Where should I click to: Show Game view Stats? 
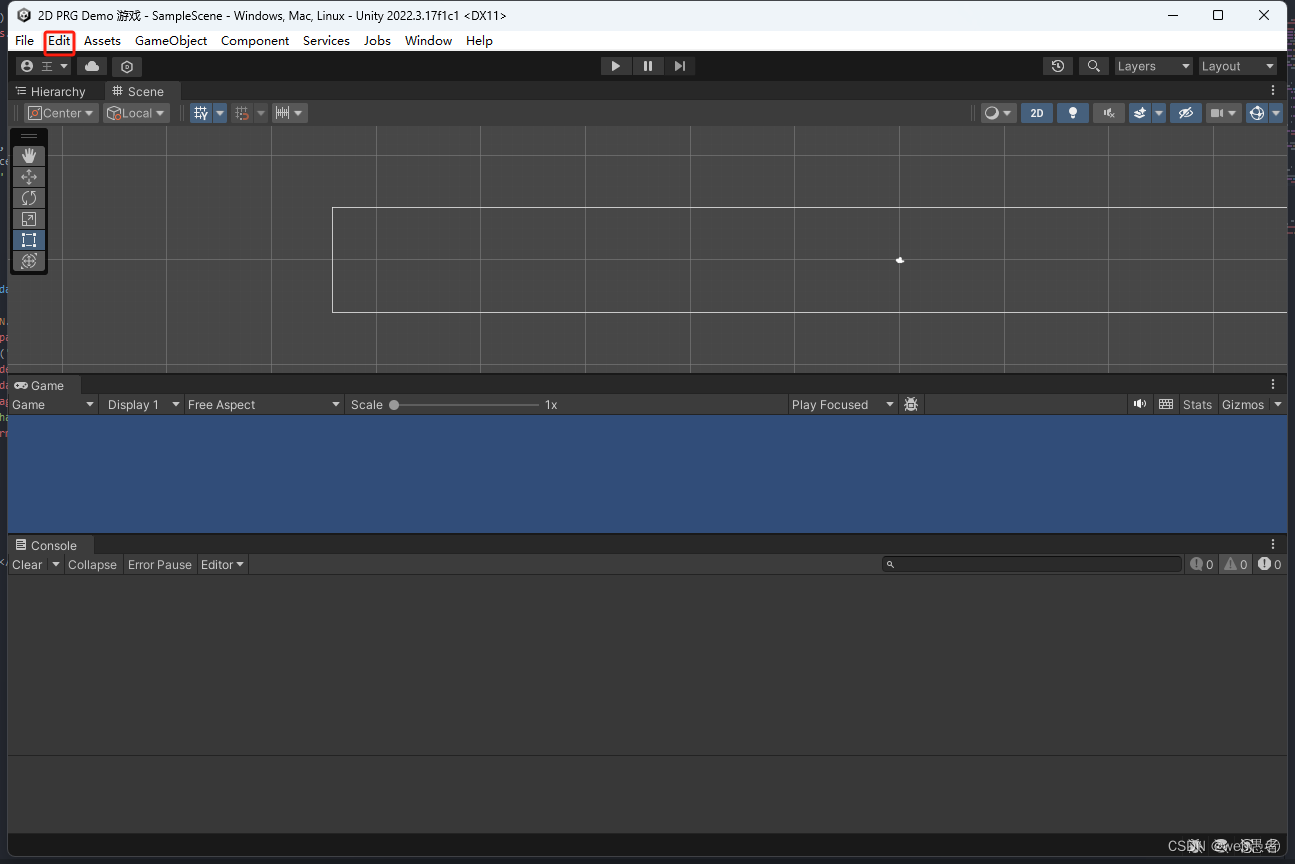coord(1197,404)
